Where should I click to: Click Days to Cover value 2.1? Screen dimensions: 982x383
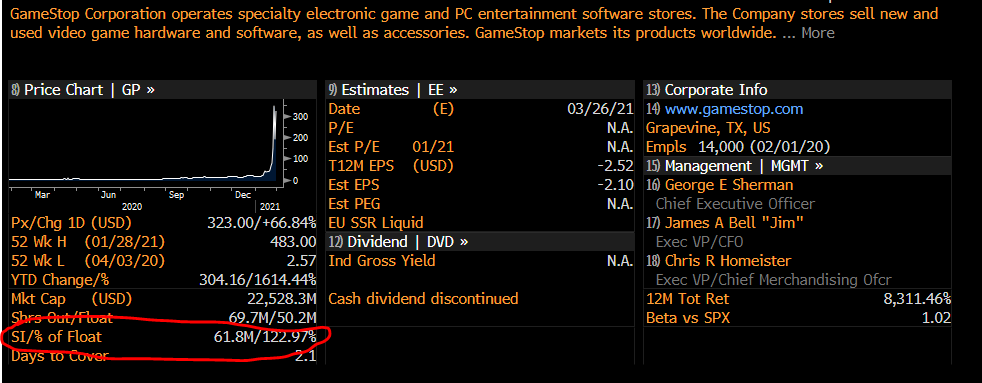305,356
